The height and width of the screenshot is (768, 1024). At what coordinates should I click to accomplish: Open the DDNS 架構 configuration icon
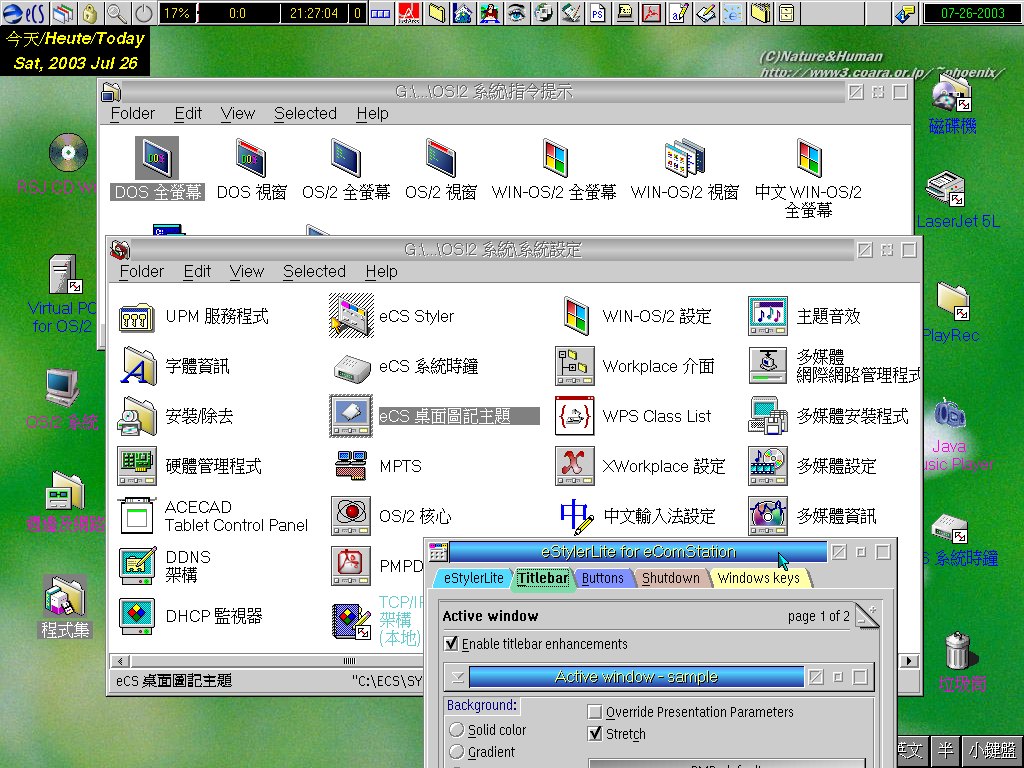pyautogui.click(x=136, y=566)
